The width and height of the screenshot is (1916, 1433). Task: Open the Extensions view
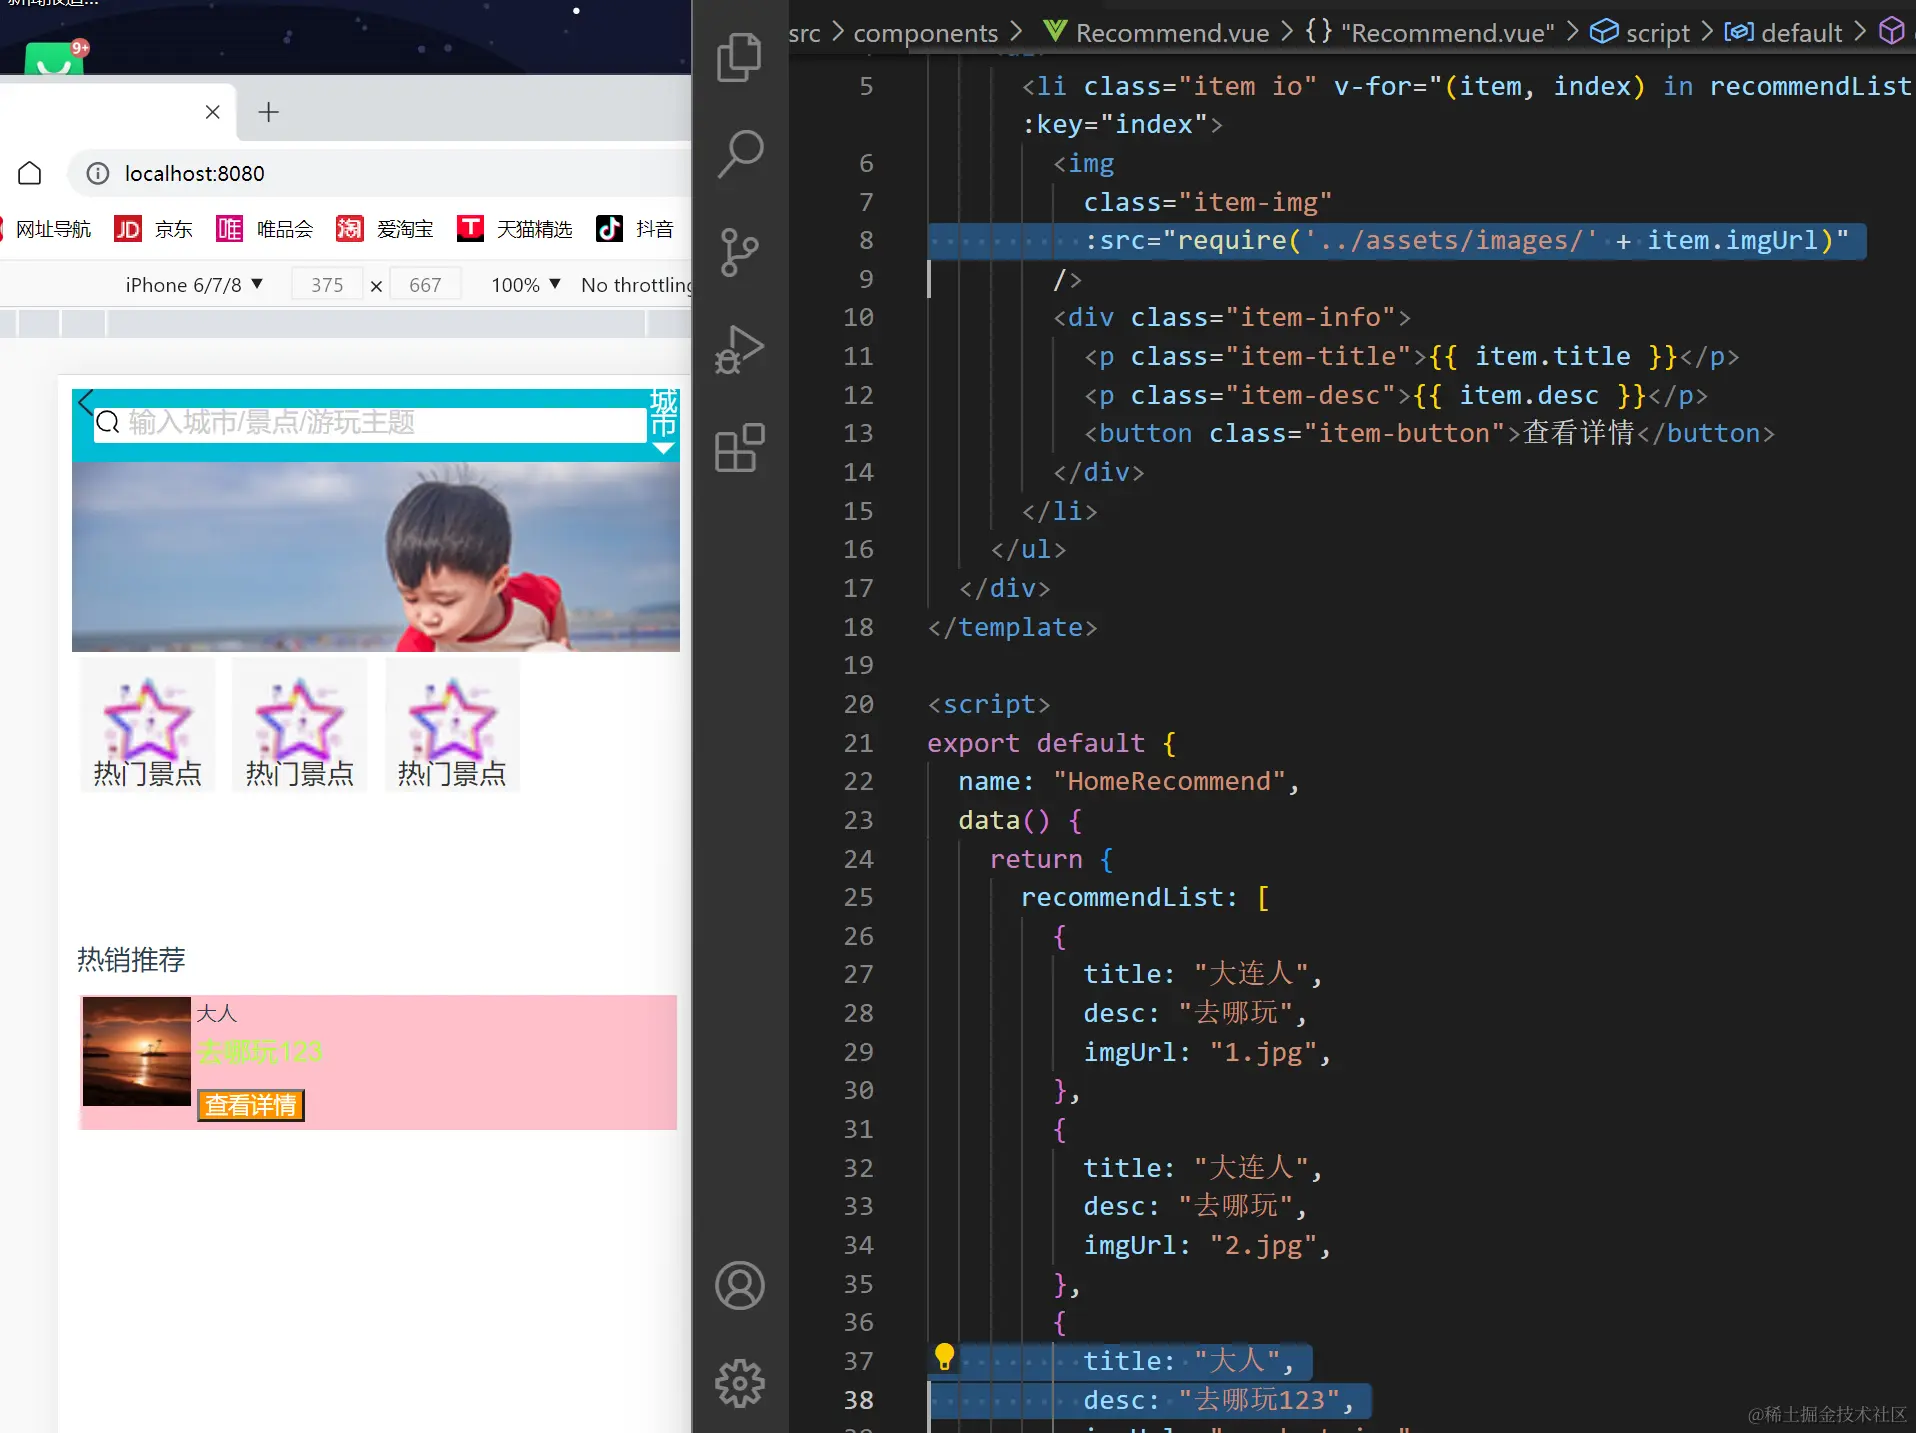point(740,447)
